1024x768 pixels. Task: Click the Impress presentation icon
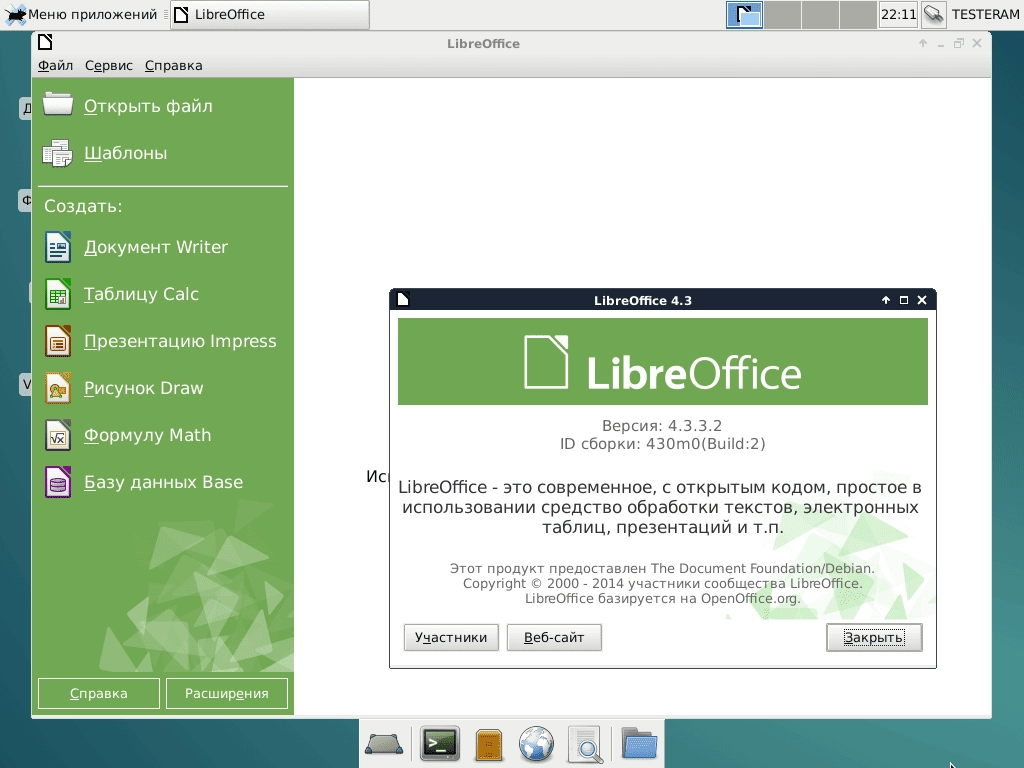[57, 342]
